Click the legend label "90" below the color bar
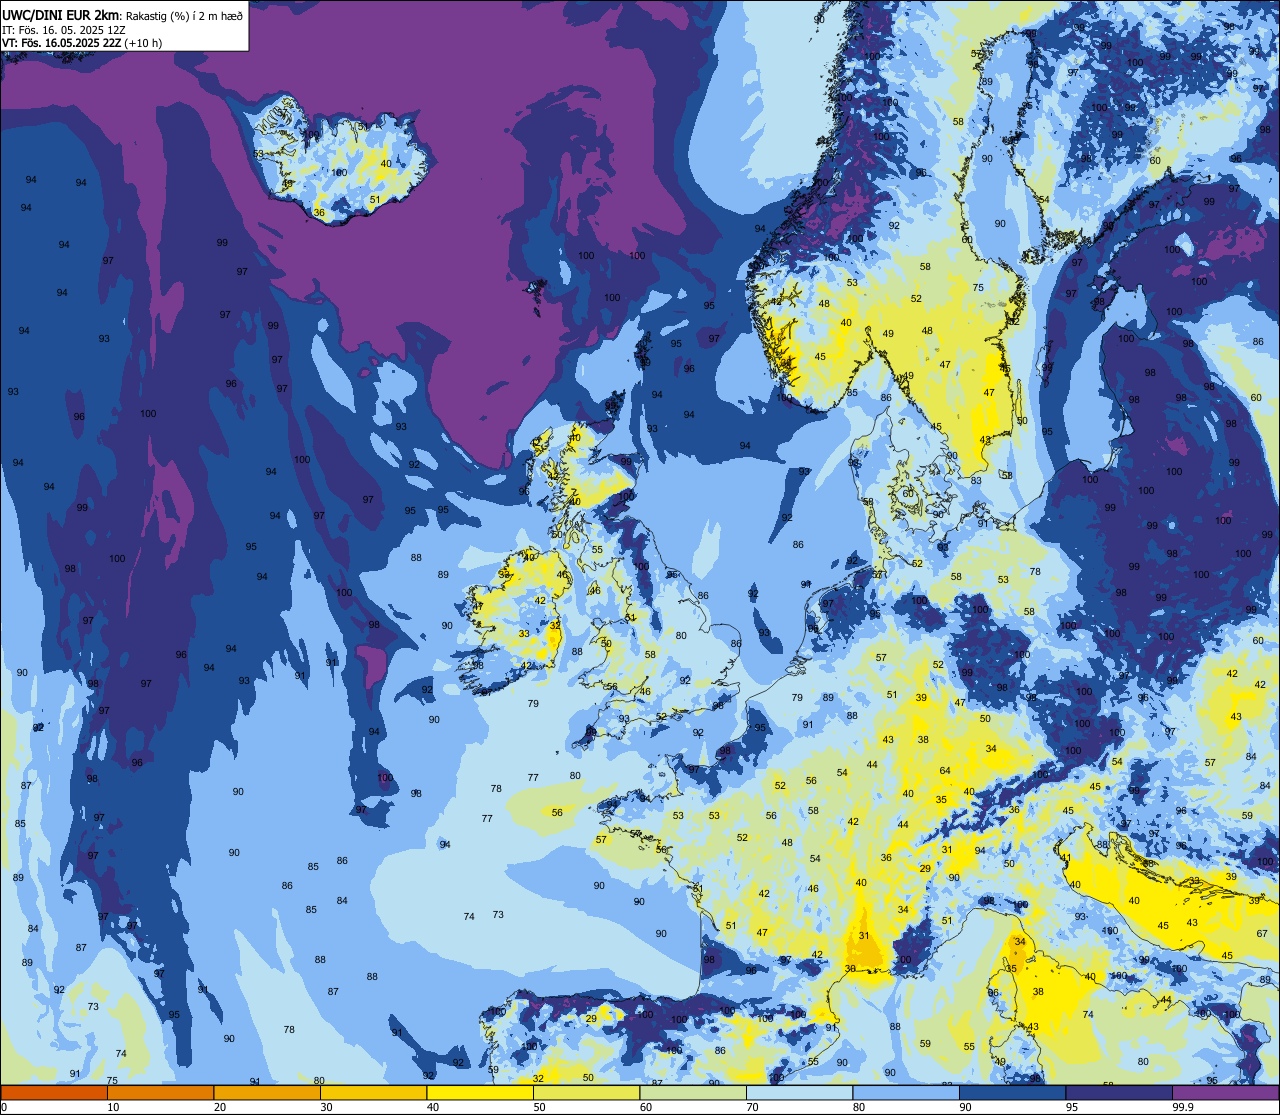This screenshot has width=1280, height=1115. click(x=965, y=1107)
